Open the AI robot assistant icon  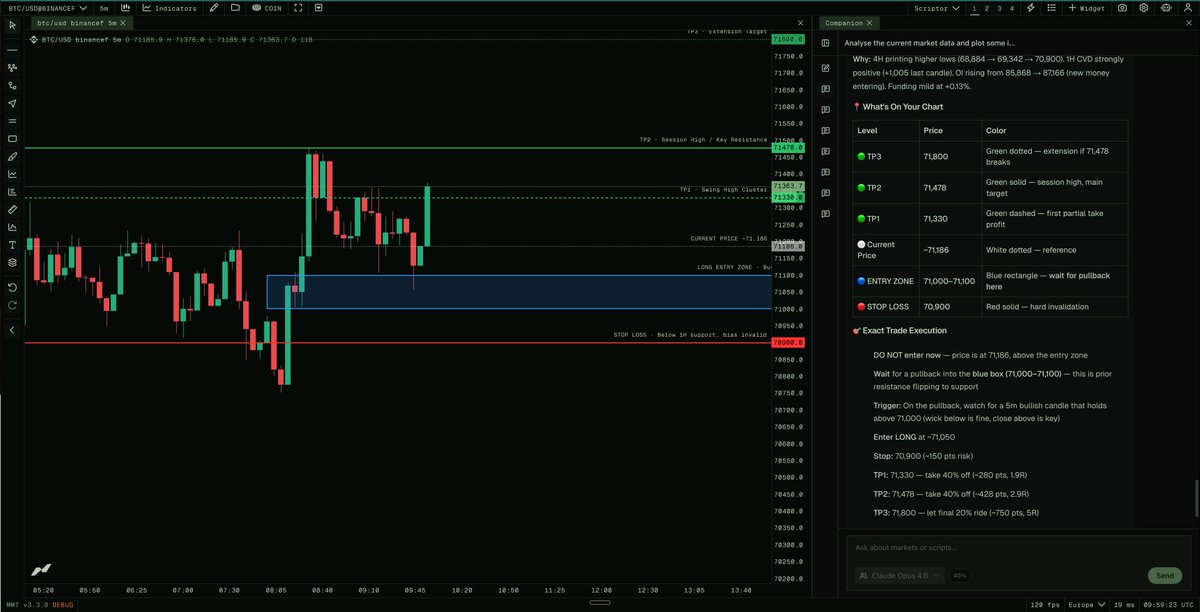(1165, 8)
